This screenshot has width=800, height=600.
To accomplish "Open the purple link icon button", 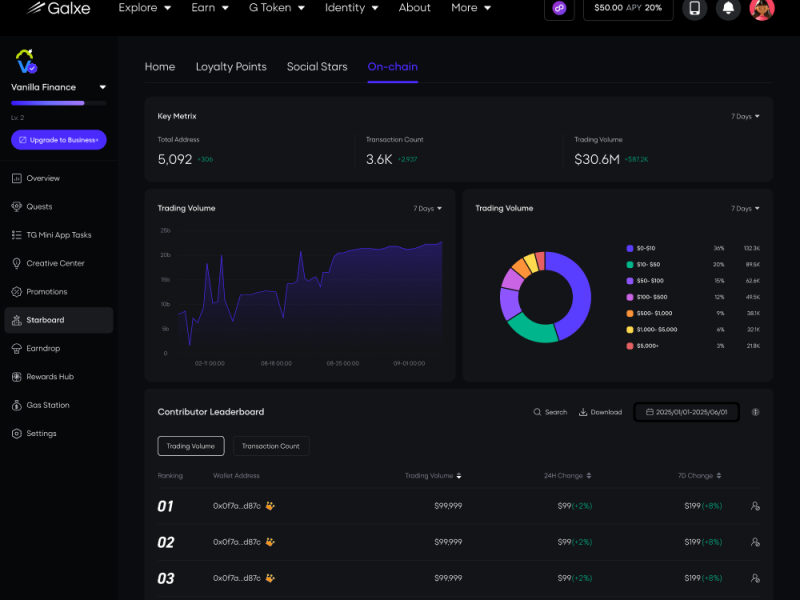I will pyautogui.click(x=559, y=8).
